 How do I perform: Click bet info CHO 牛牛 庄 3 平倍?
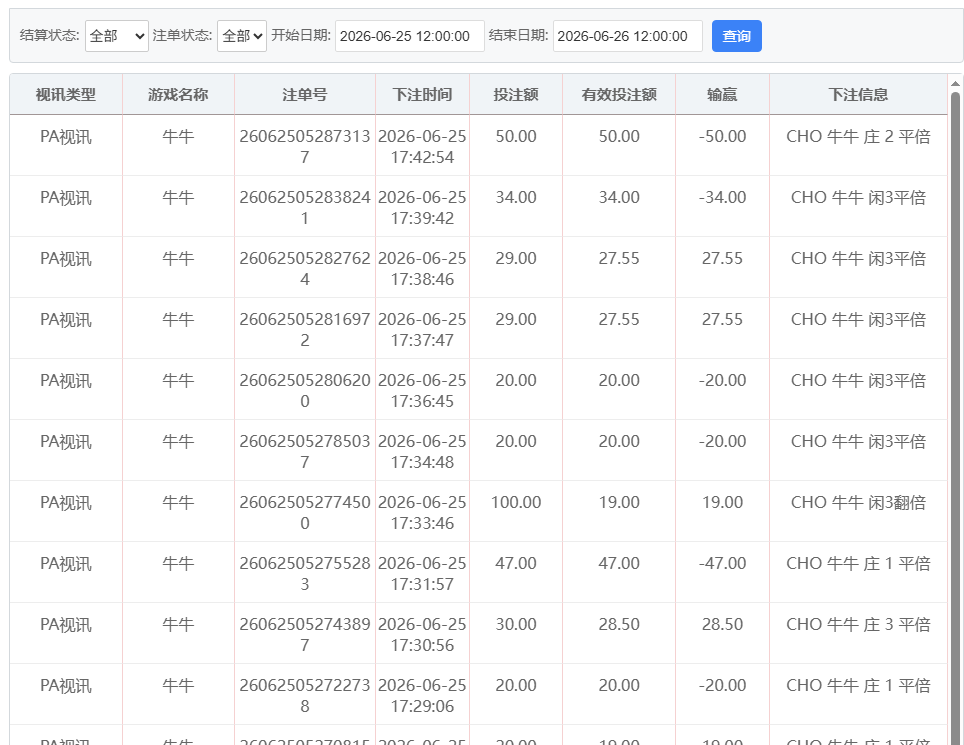pyautogui.click(x=858, y=624)
